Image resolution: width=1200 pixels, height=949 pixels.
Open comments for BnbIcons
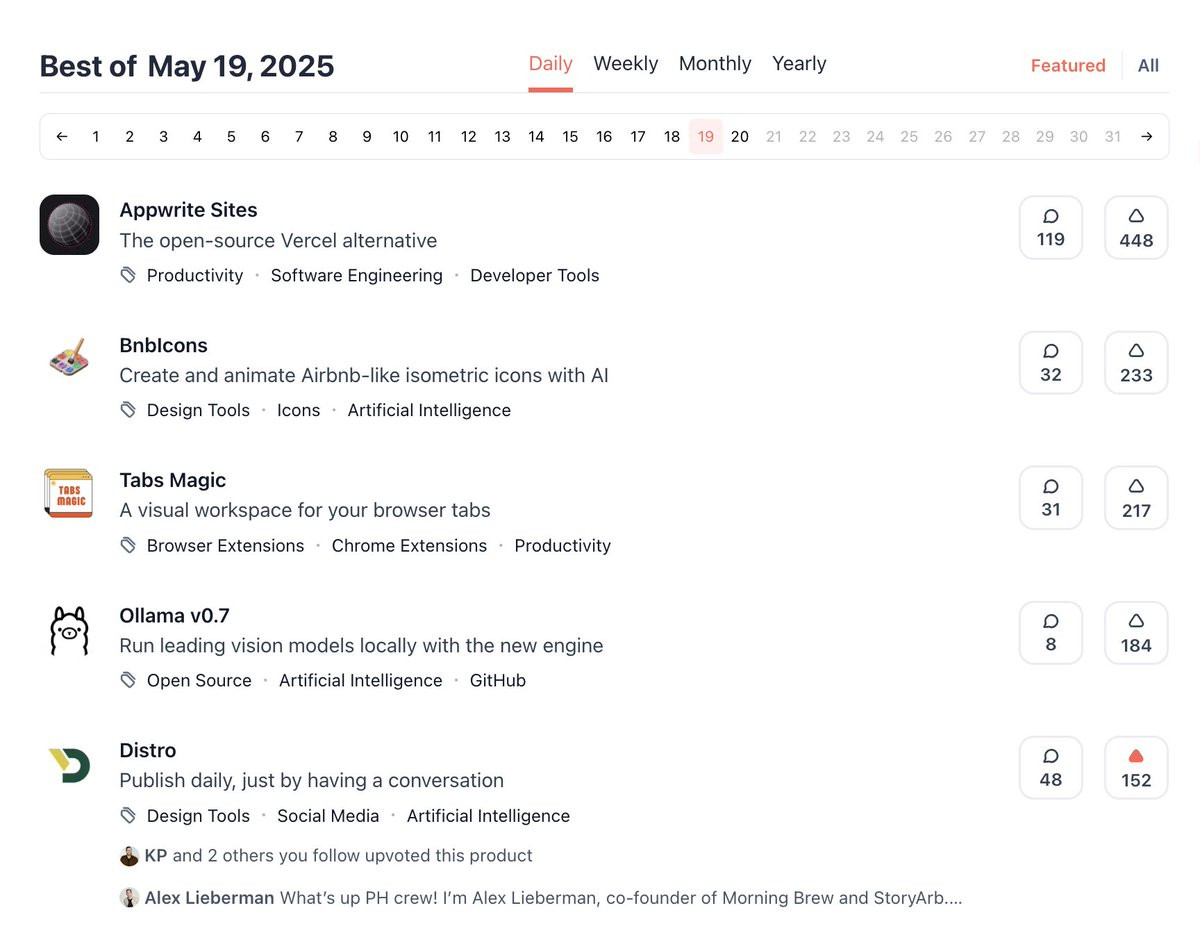click(1051, 363)
